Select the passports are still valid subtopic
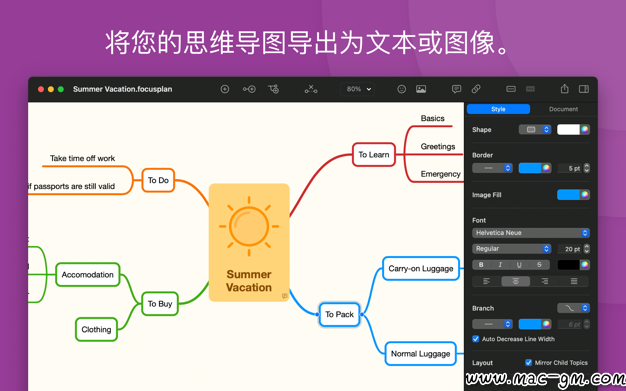The height and width of the screenshot is (391, 626). pos(71,186)
